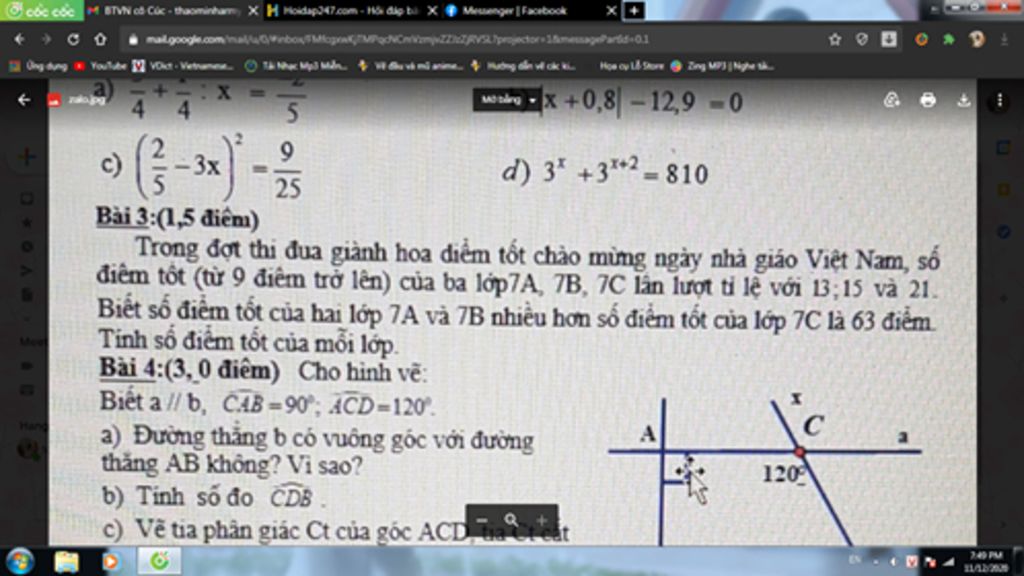Add the image to Google Drive
1024x576 pixels.
tap(891, 100)
